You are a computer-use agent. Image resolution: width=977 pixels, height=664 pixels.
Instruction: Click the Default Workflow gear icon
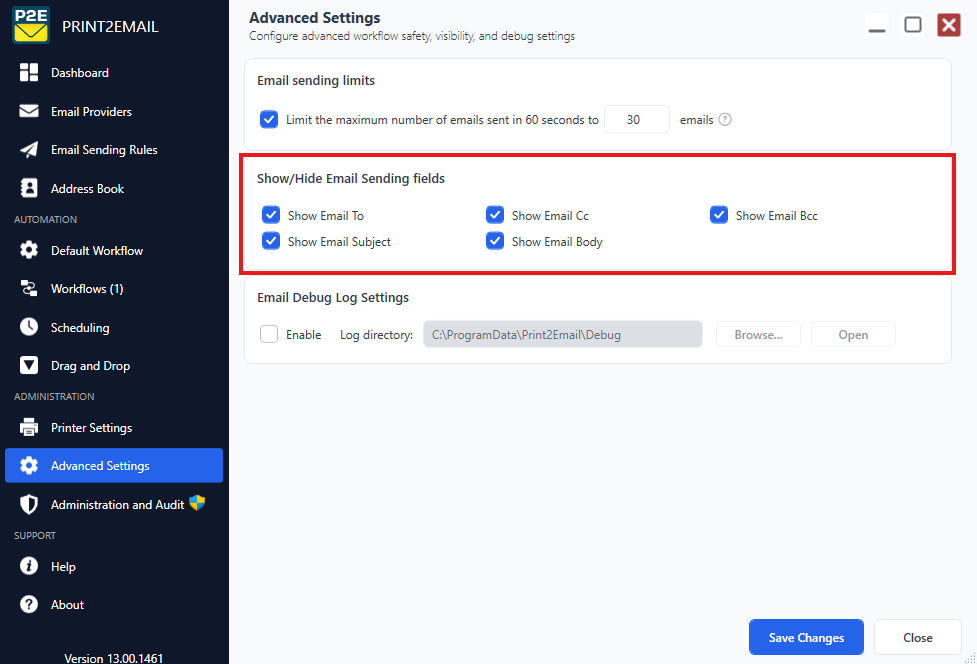click(x=29, y=250)
